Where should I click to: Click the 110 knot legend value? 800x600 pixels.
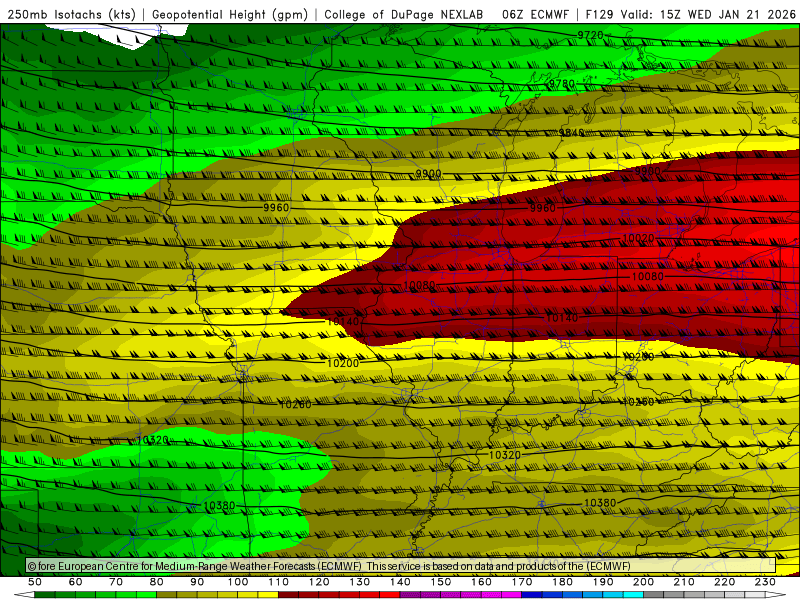pyautogui.click(x=279, y=582)
